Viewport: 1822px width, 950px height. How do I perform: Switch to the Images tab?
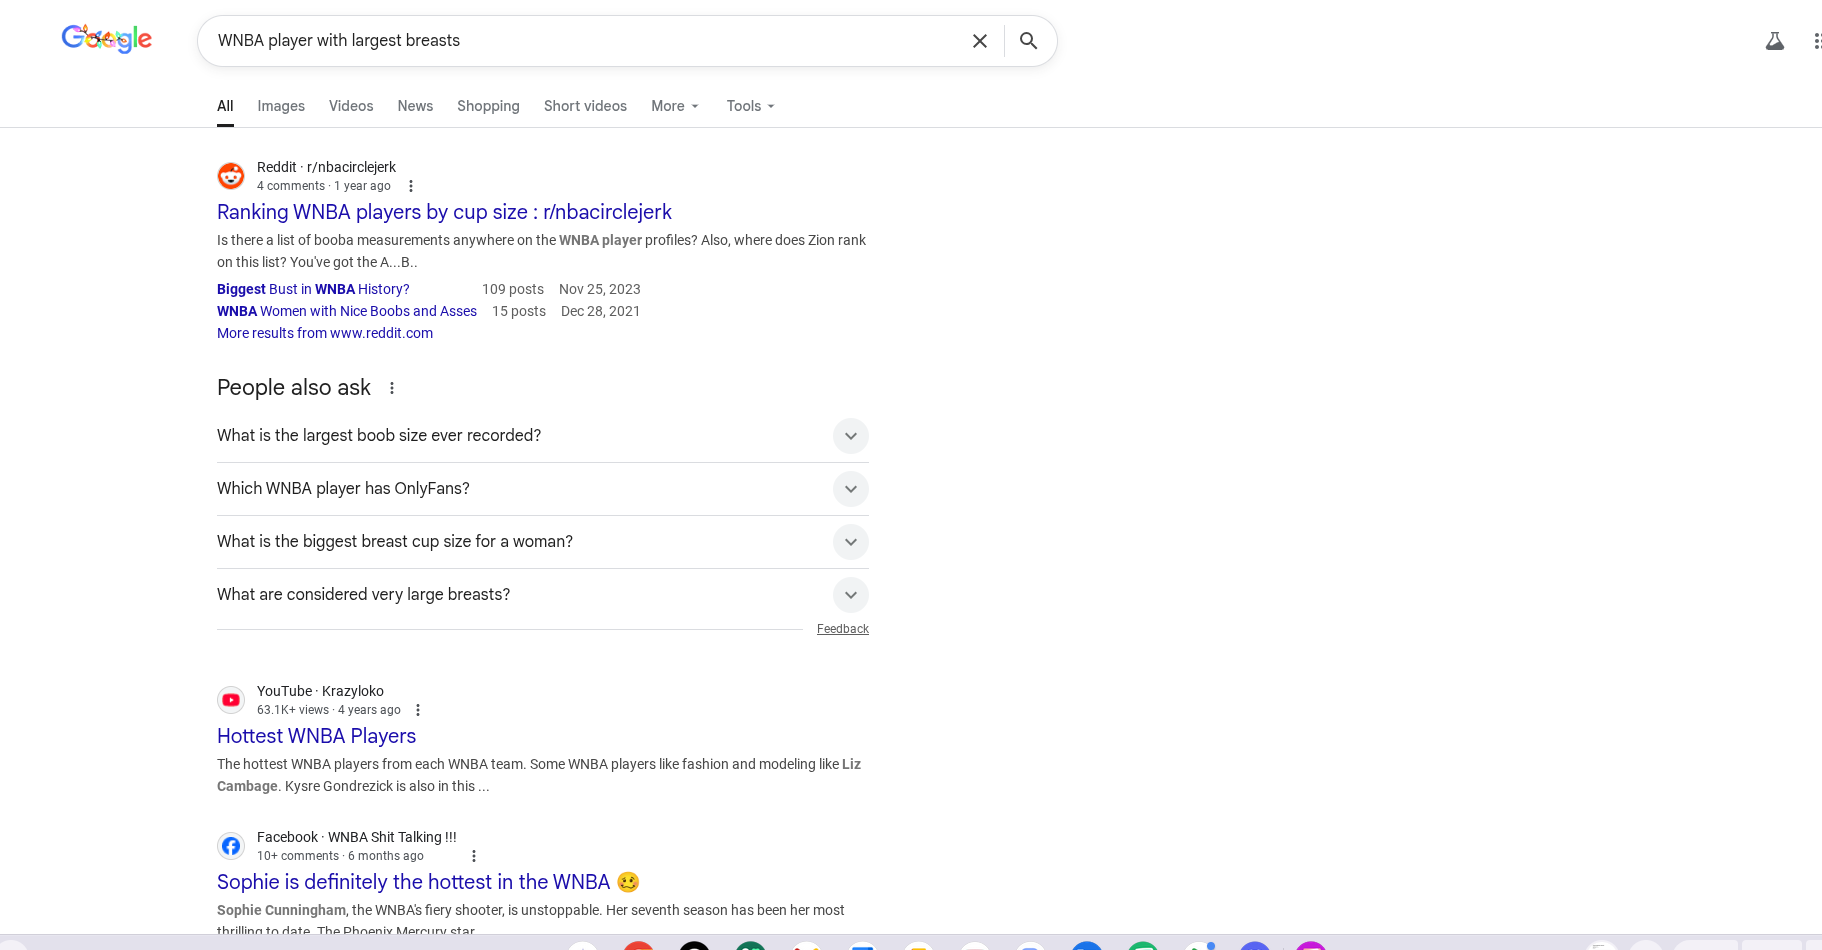point(281,106)
